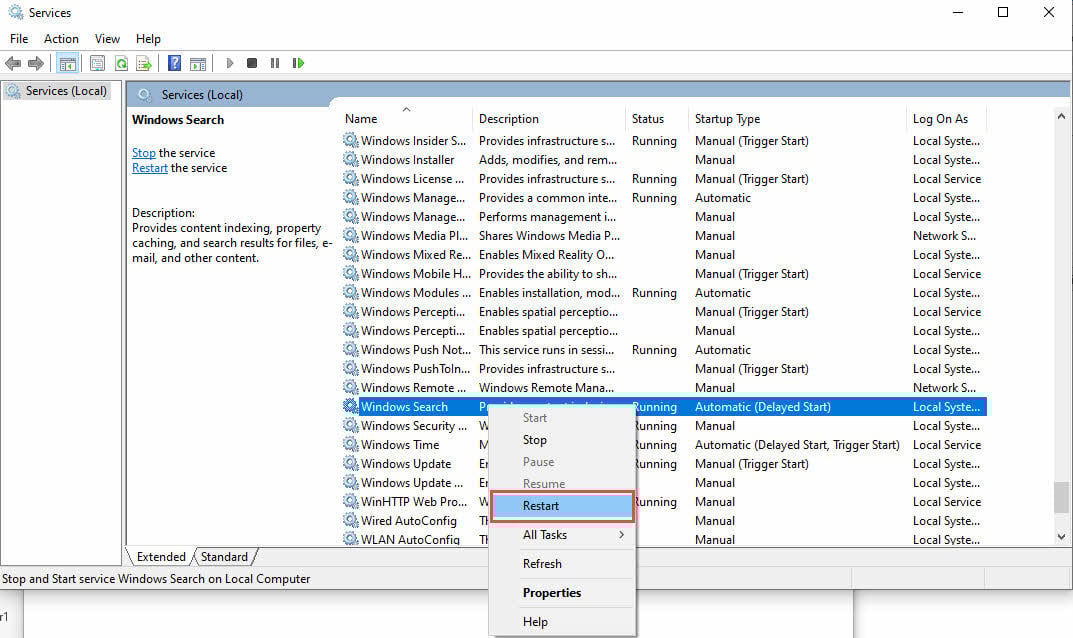Select the Windows Mixed Re... service row

[664, 255]
